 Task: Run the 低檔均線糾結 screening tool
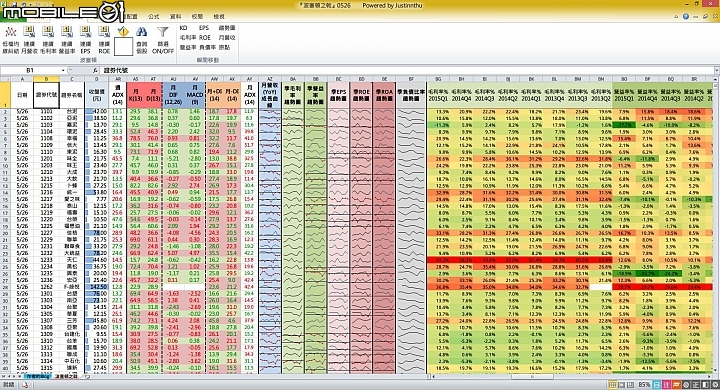tap(10, 40)
